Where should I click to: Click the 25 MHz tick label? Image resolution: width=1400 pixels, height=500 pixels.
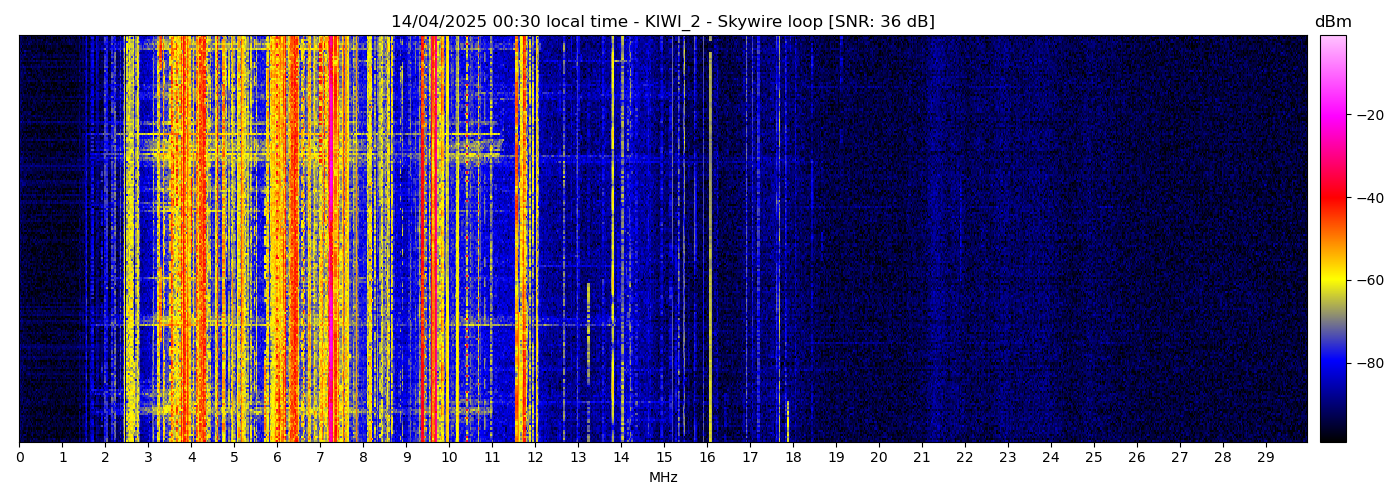(1094, 457)
